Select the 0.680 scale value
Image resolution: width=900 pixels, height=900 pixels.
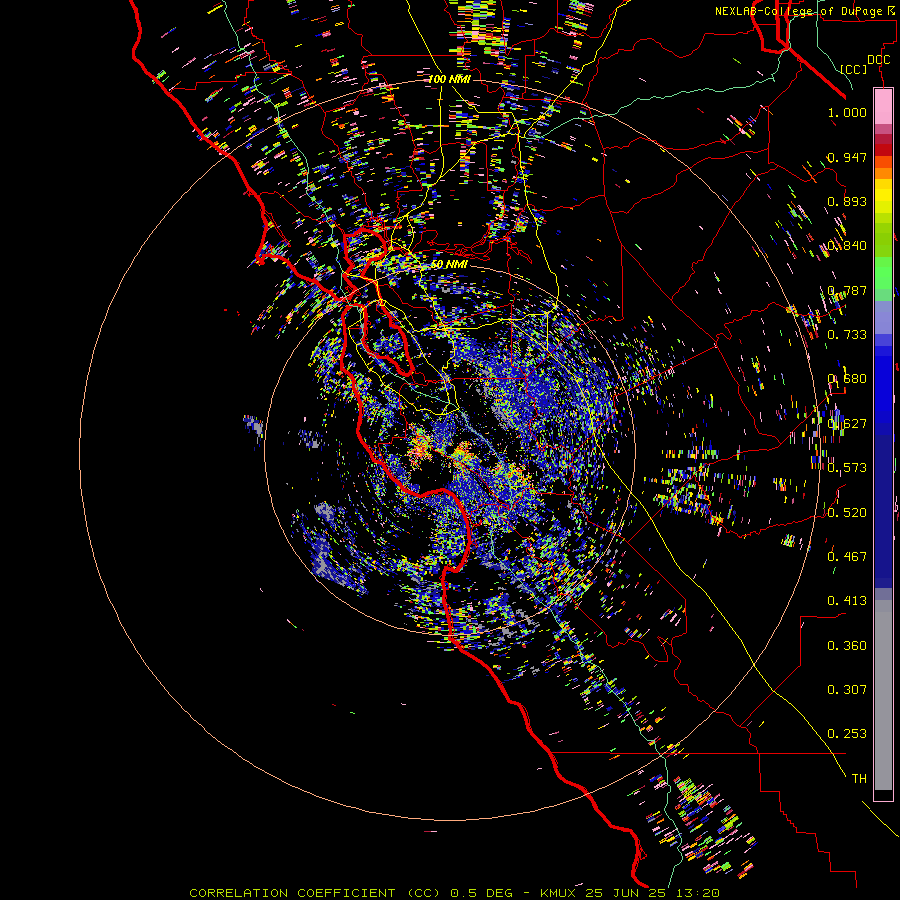(x=847, y=379)
